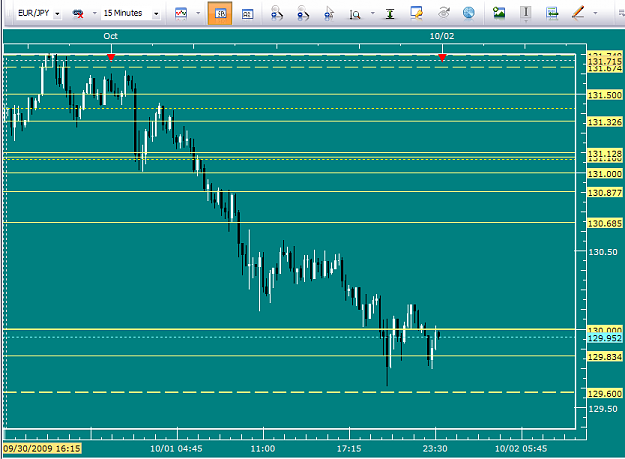Click the 131.128 price level label

pos(605,153)
